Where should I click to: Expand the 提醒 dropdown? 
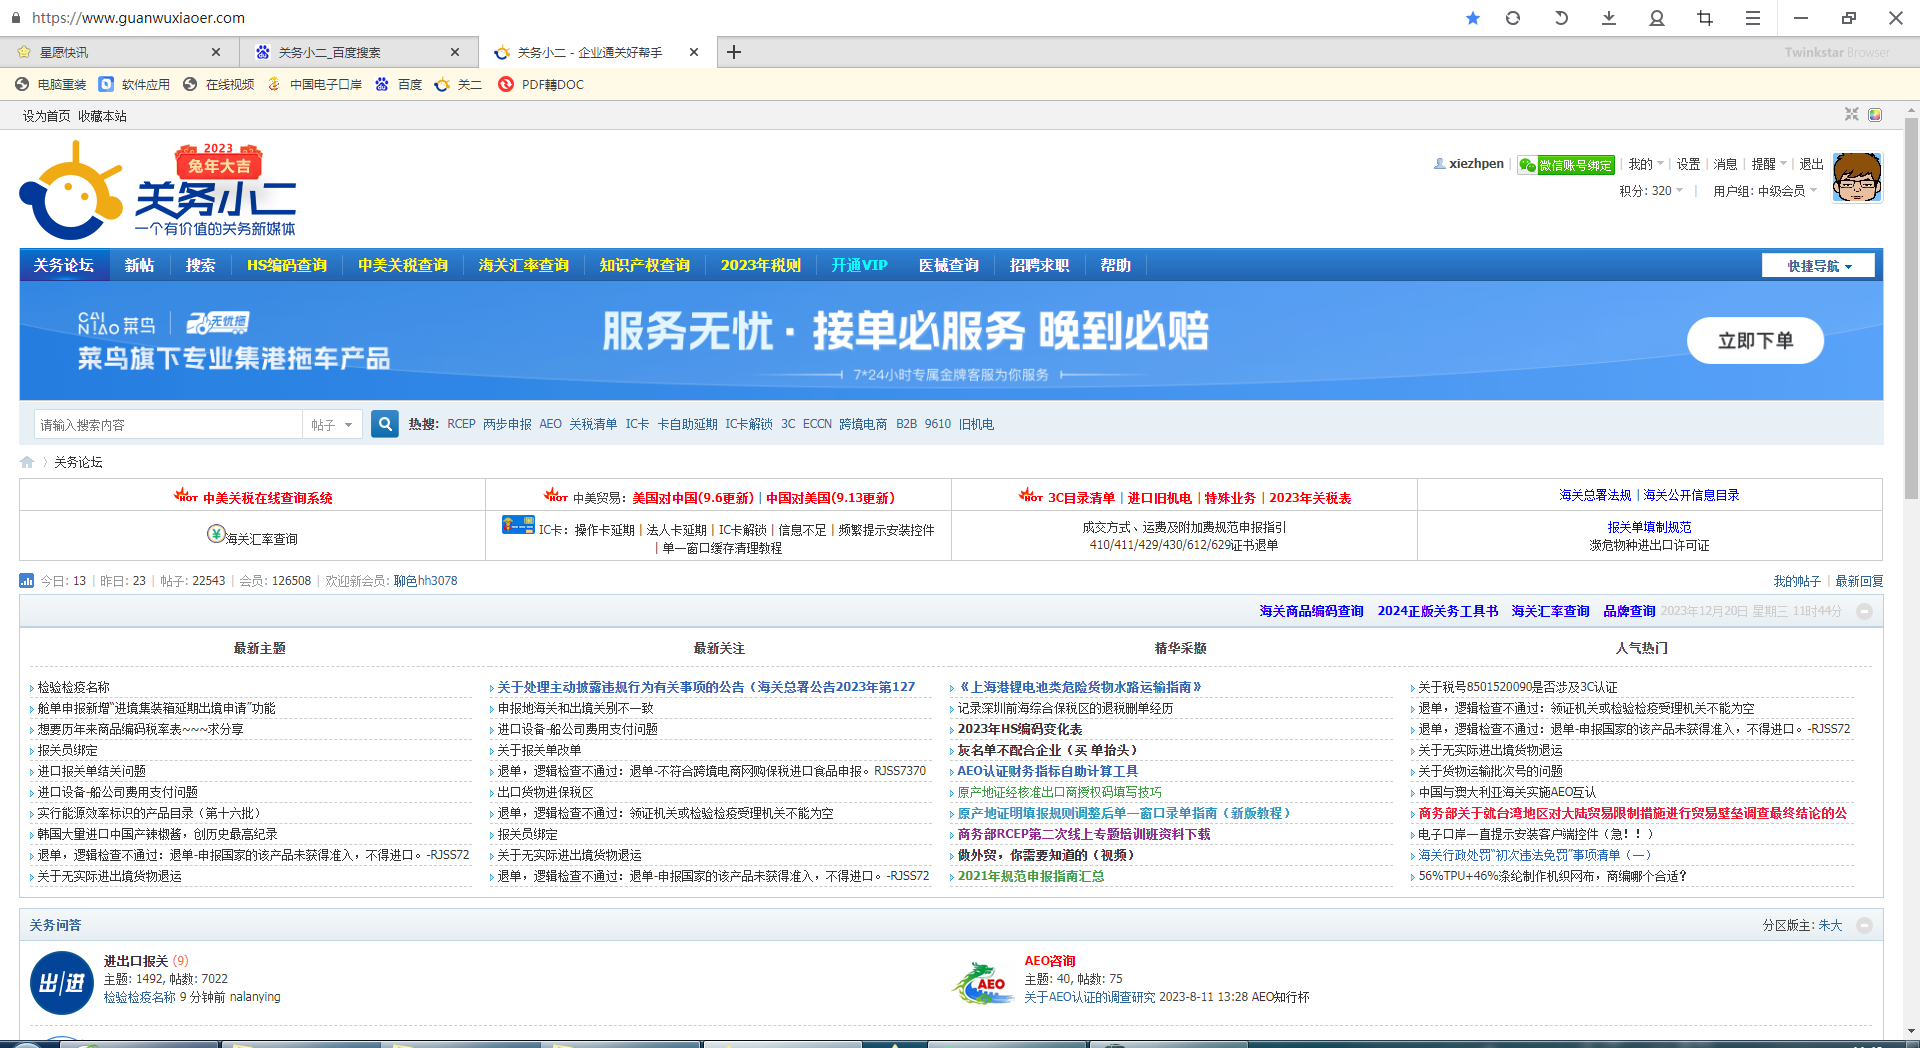point(1768,164)
